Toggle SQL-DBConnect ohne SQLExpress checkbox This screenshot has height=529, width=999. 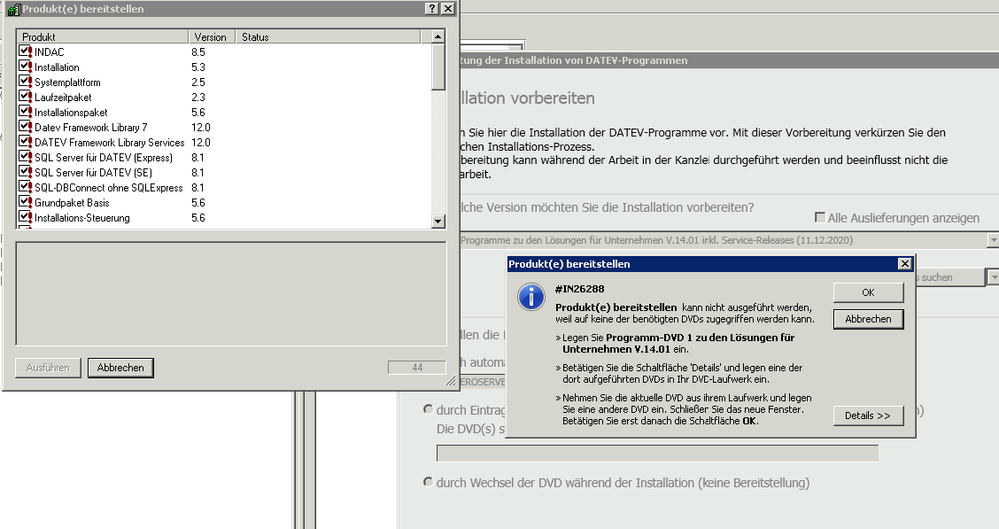25,187
